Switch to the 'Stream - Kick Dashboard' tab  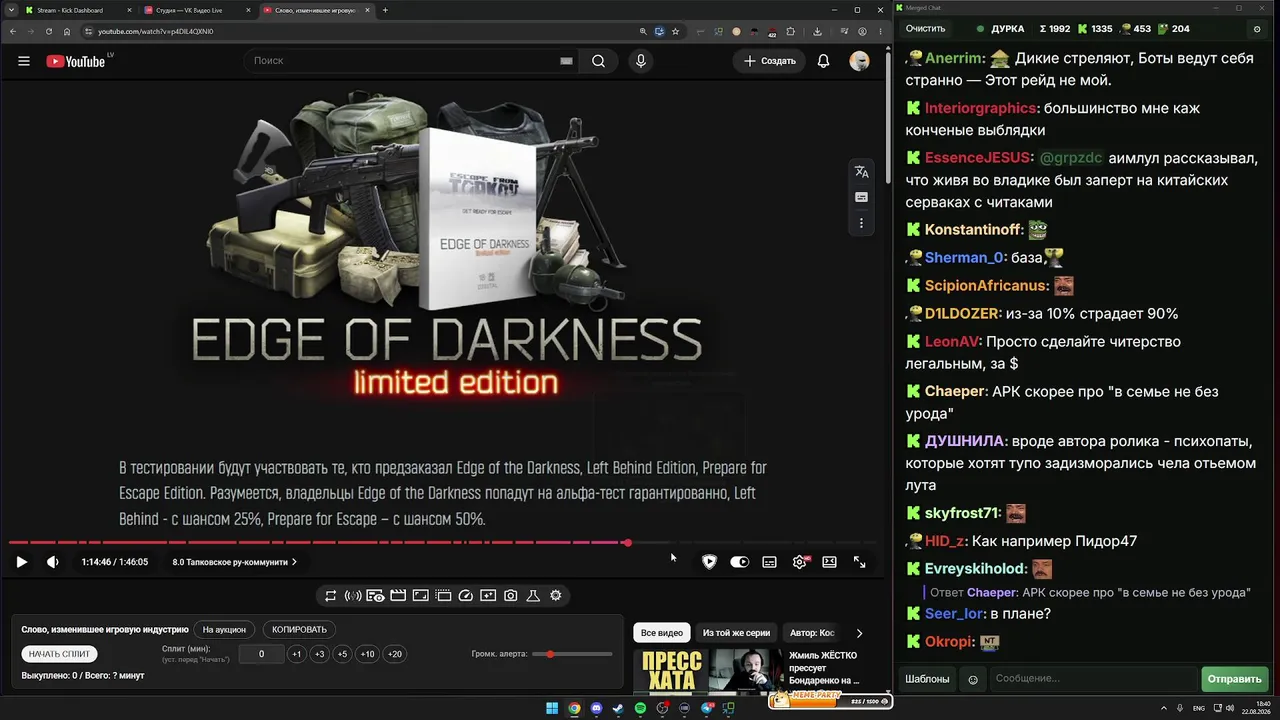pyautogui.click(x=78, y=10)
